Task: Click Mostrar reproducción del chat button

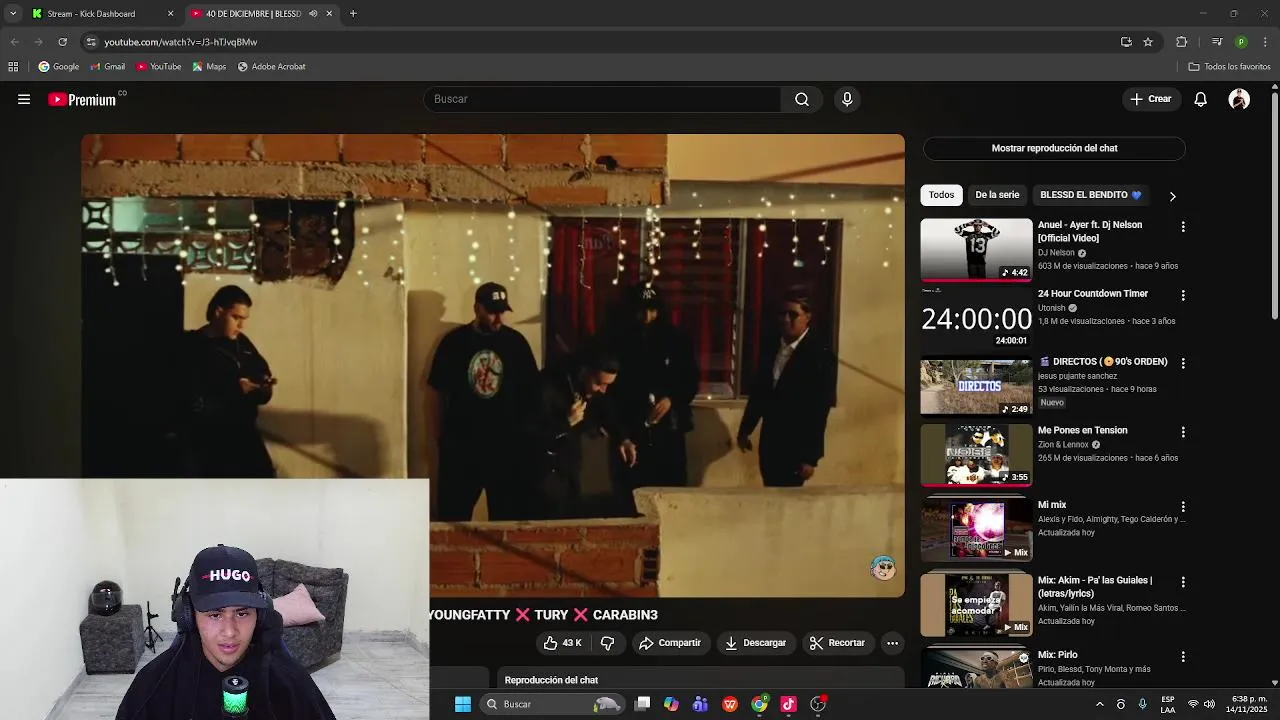Action: 1054,148
